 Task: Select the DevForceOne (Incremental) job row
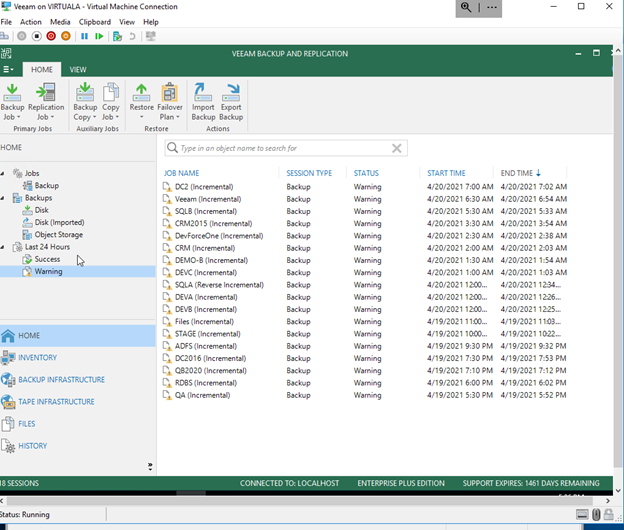365,236
